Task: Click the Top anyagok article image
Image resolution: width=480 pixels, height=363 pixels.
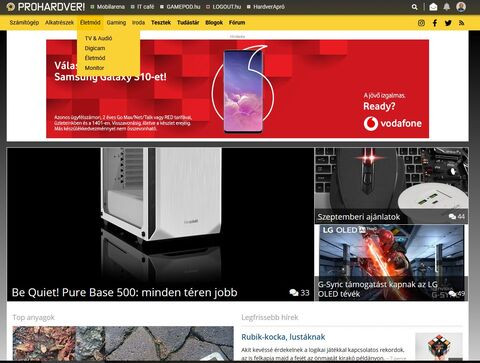Action: coord(123,343)
